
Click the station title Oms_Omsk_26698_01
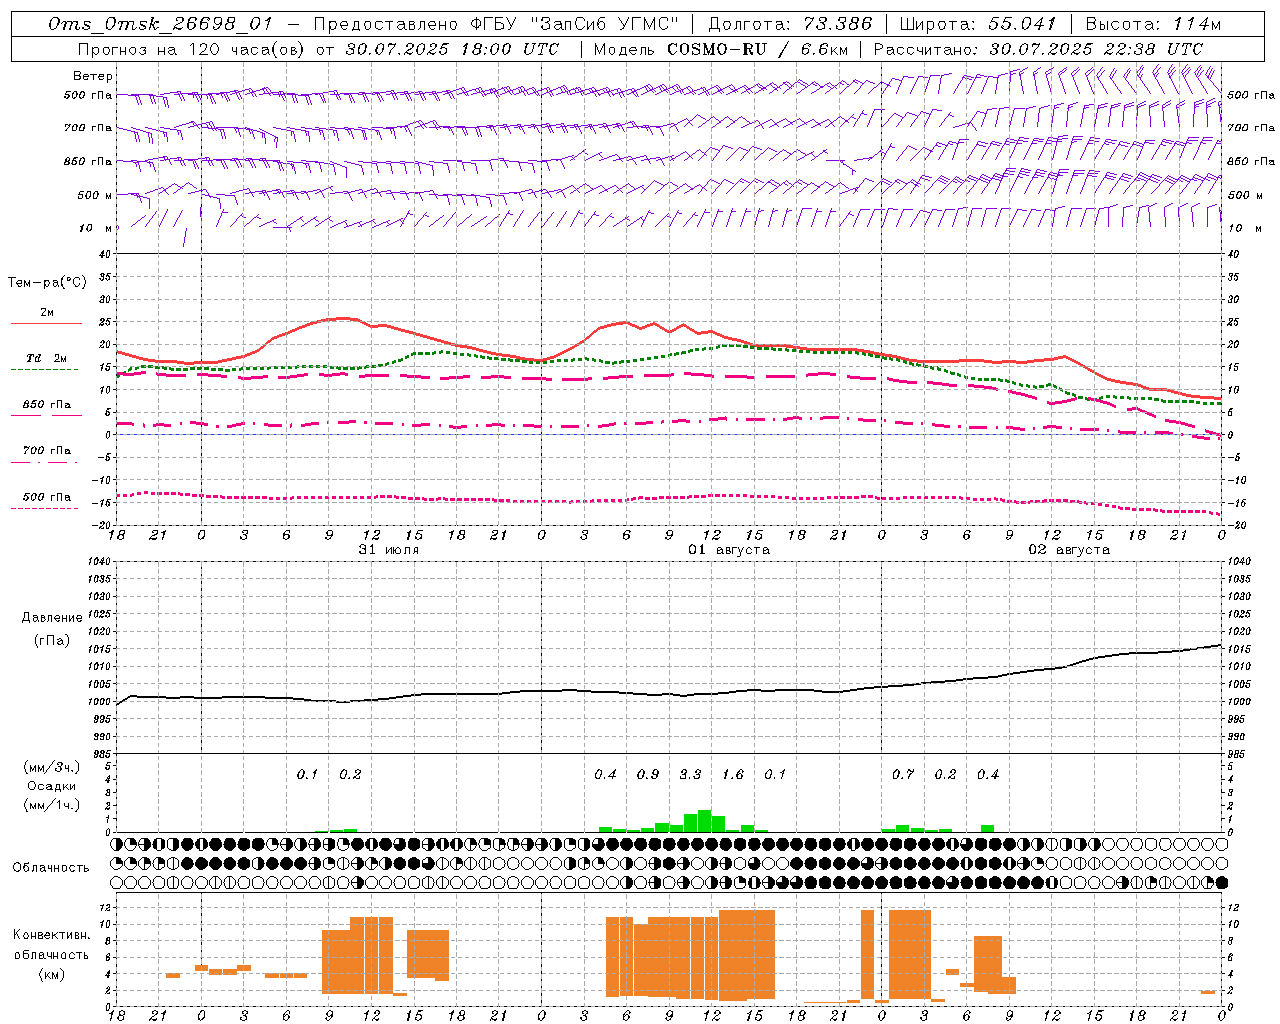[x=160, y=24]
